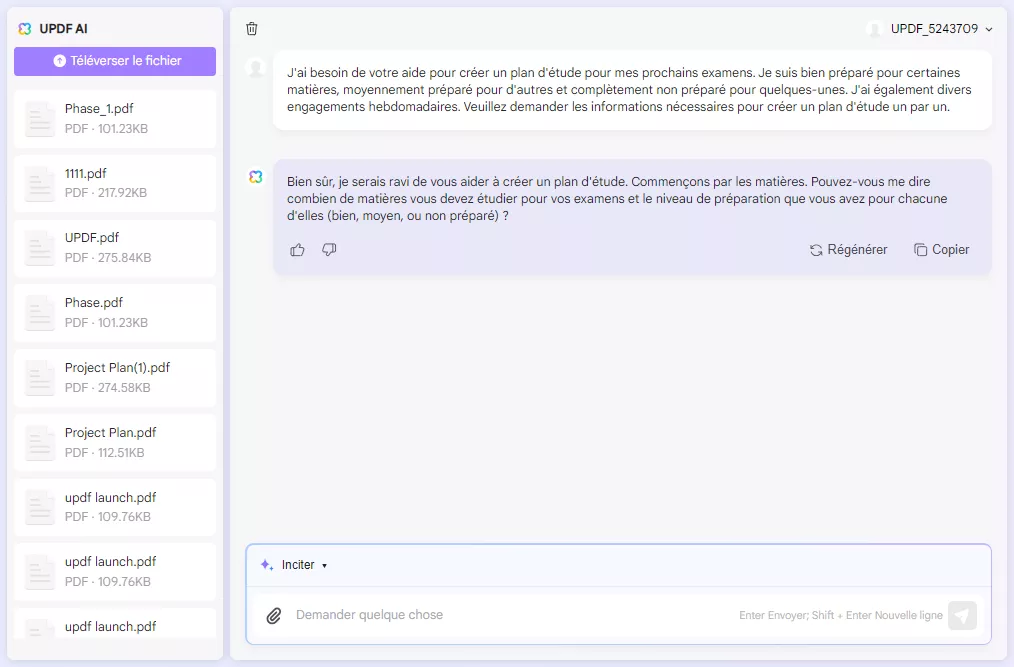1014x667 pixels.
Task: Click the UPDF.pdf file icon
Action: tap(39, 248)
